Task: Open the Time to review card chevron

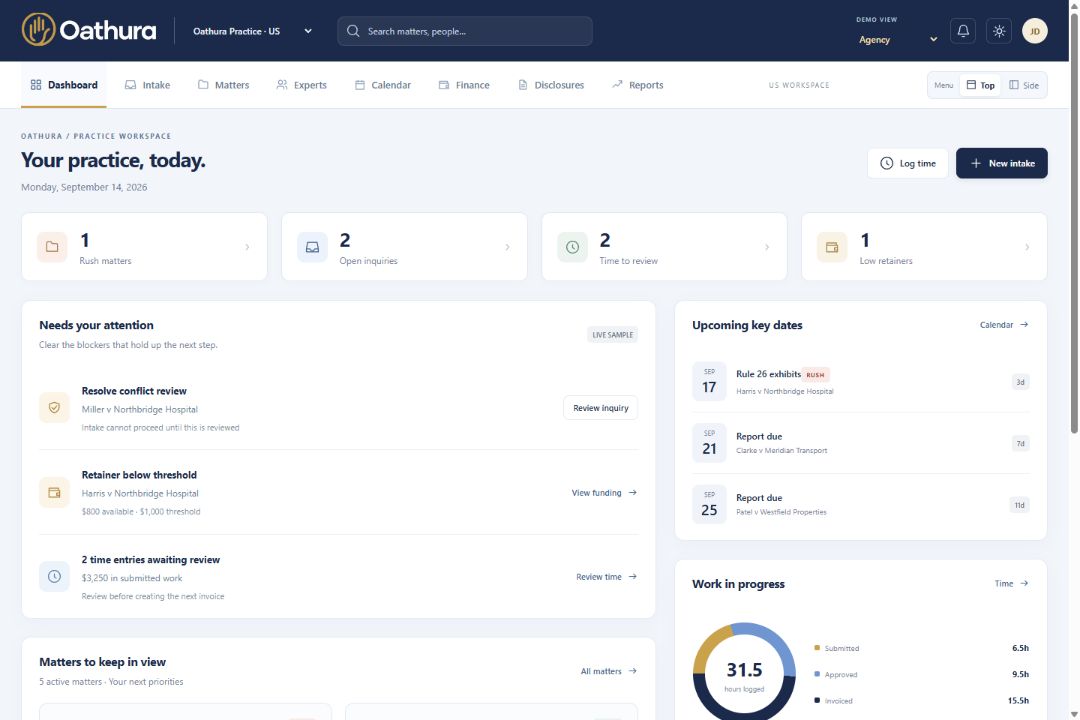Action: click(x=767, y=247)
